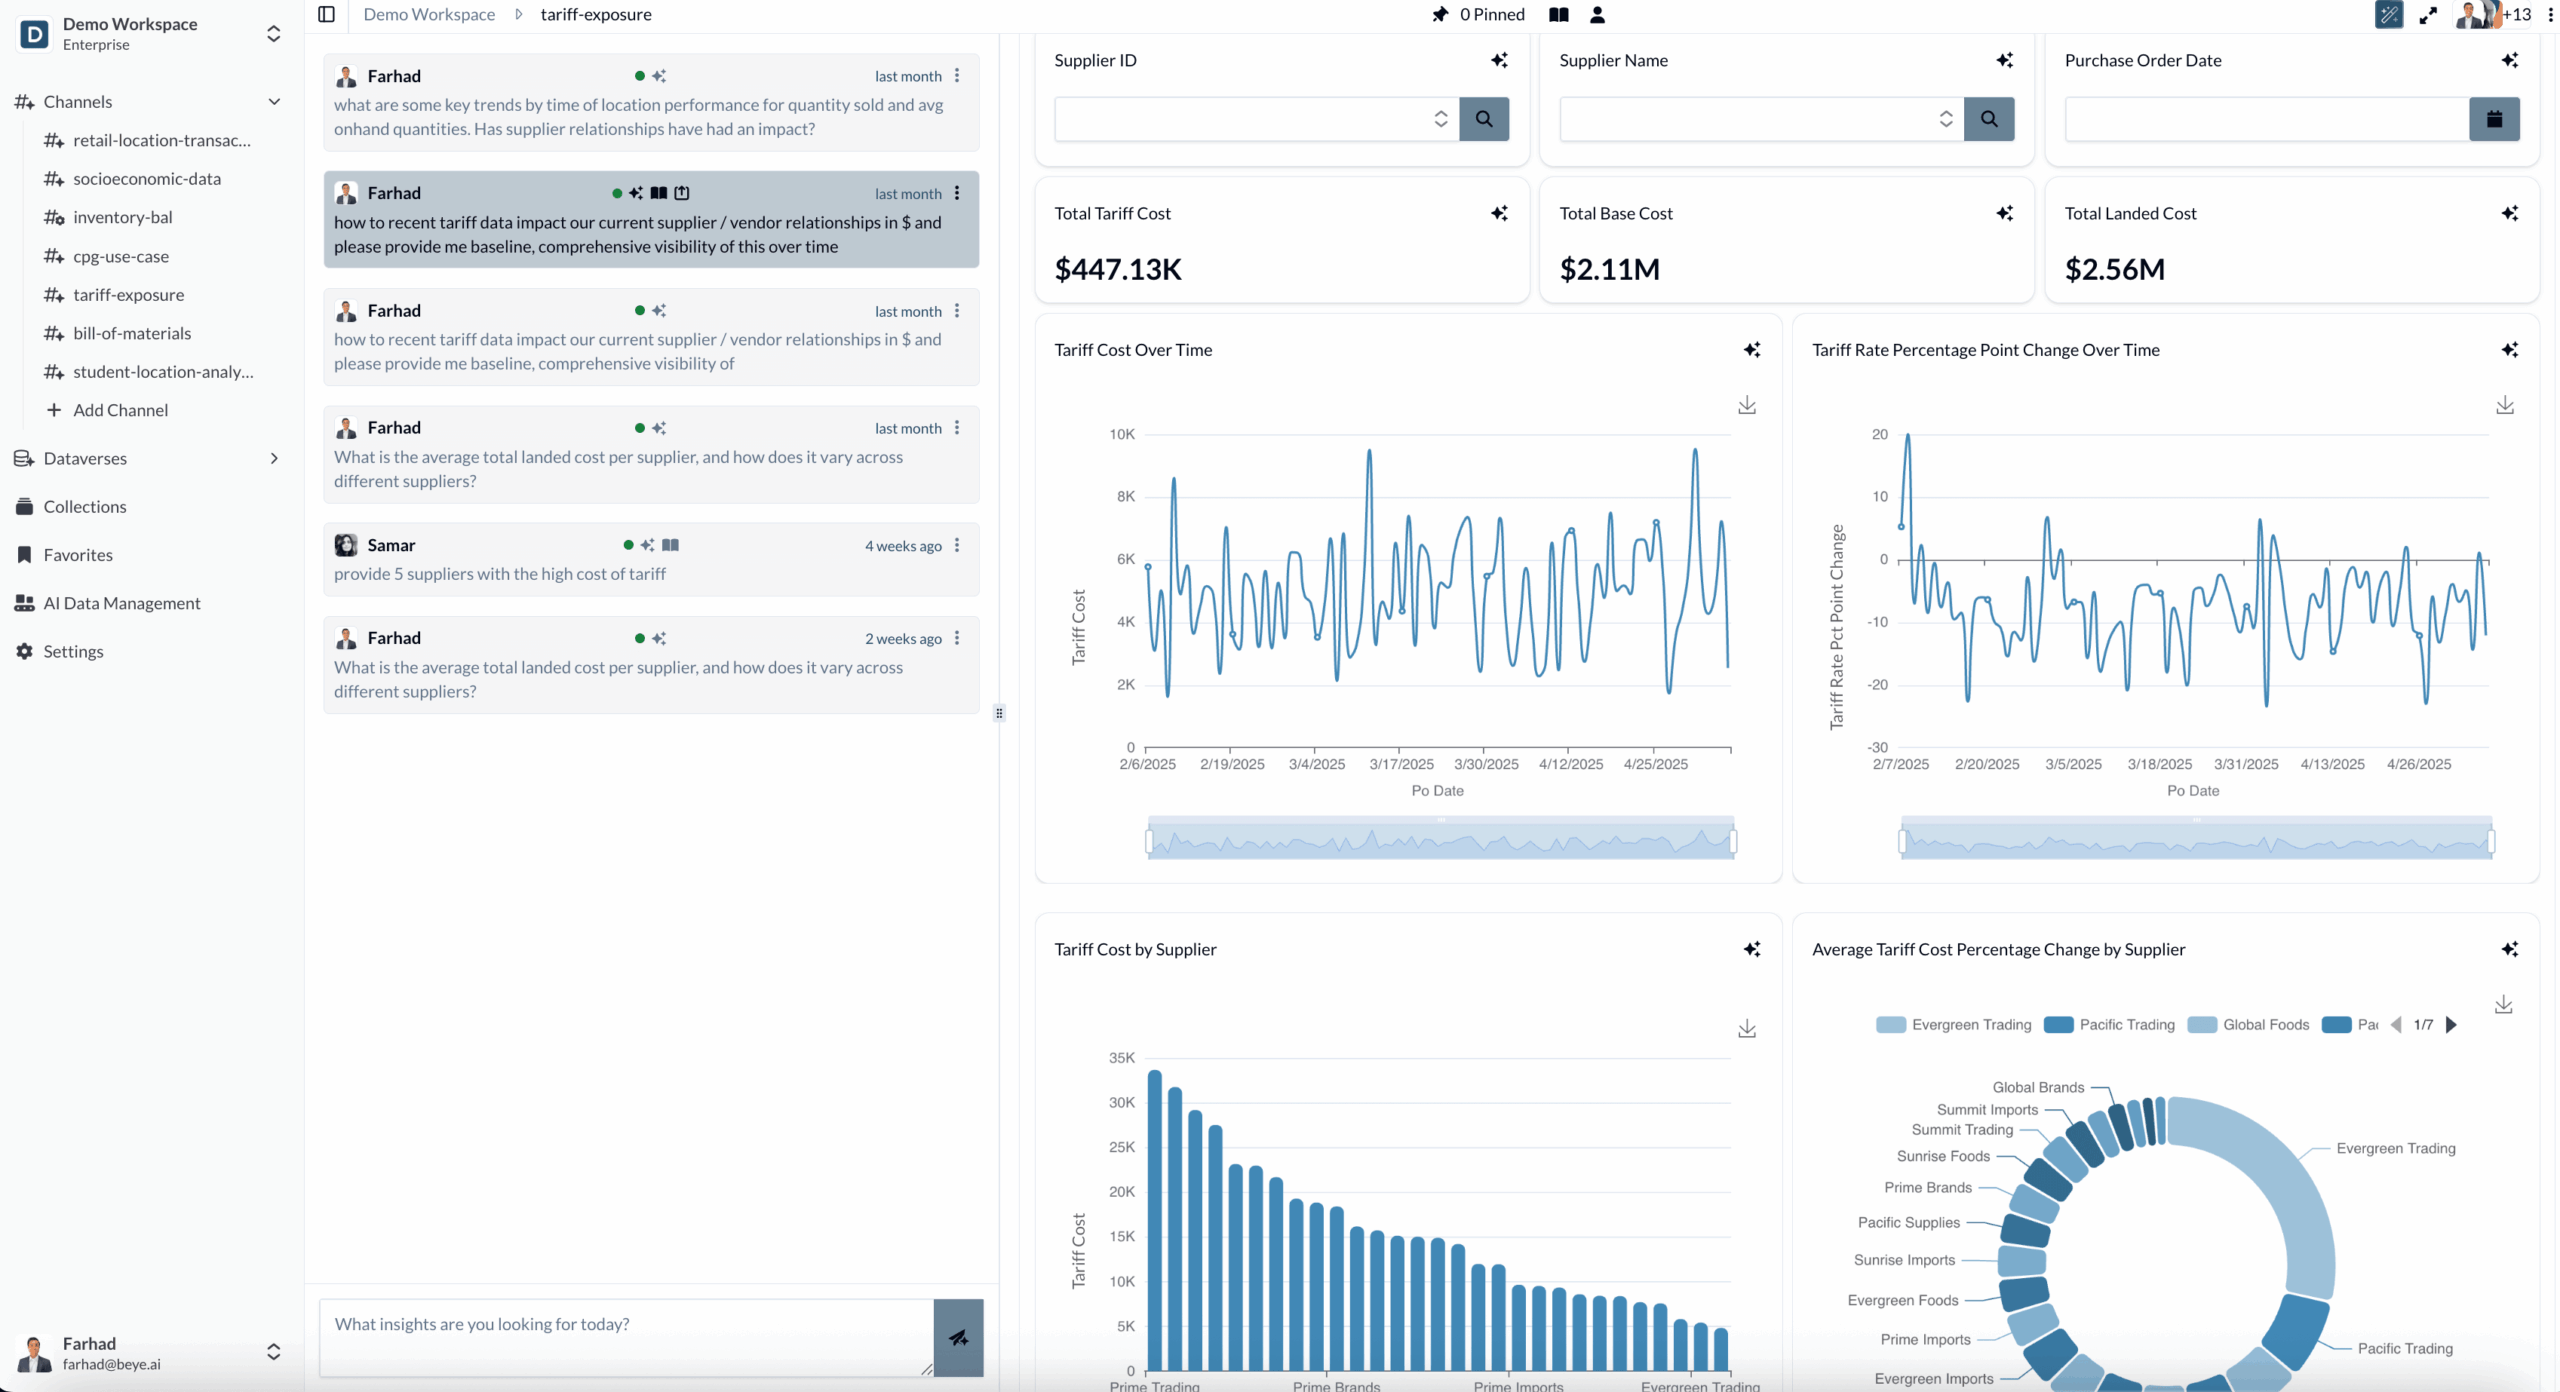Click the Demo Workspace breadcrumb link
This screenshot has width=2560, height=1392.
[x=429, y=14]
